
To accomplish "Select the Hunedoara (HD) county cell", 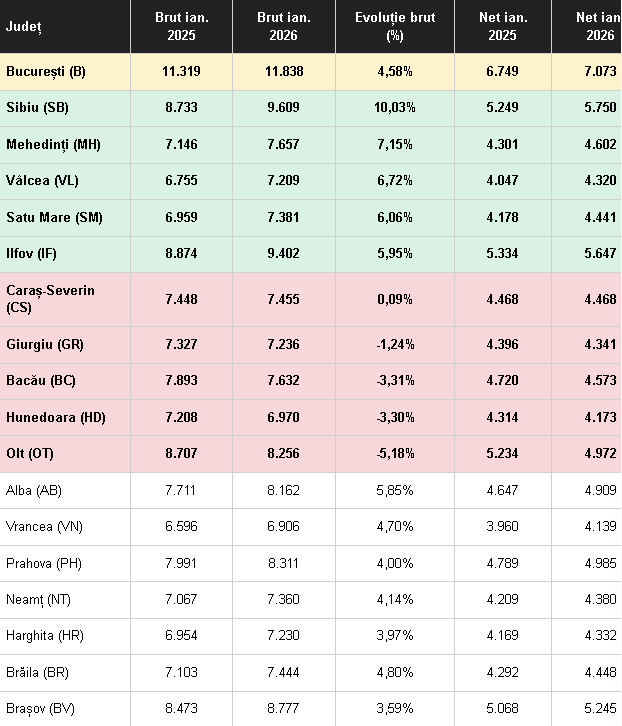I will (56, 417).
